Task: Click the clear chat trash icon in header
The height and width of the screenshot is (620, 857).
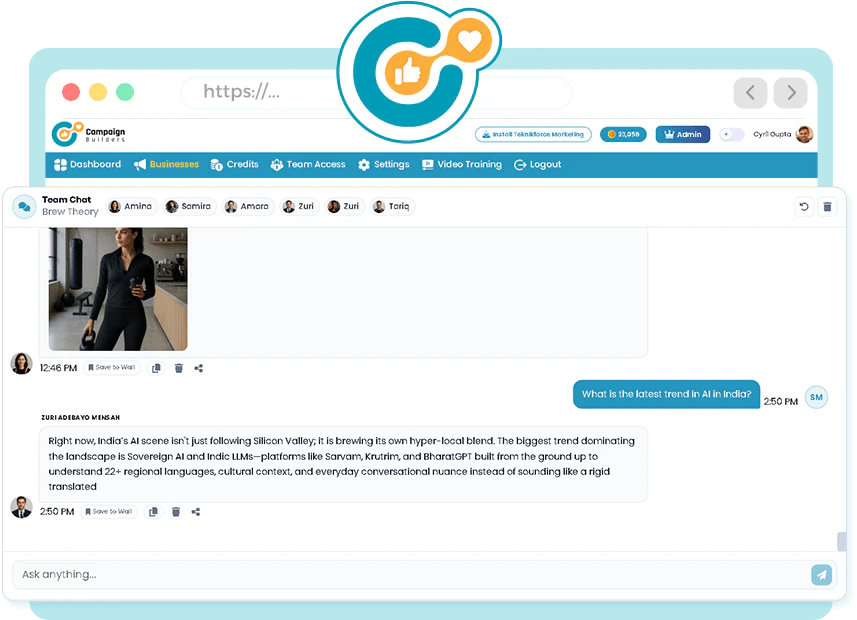Action: point(827,207)
